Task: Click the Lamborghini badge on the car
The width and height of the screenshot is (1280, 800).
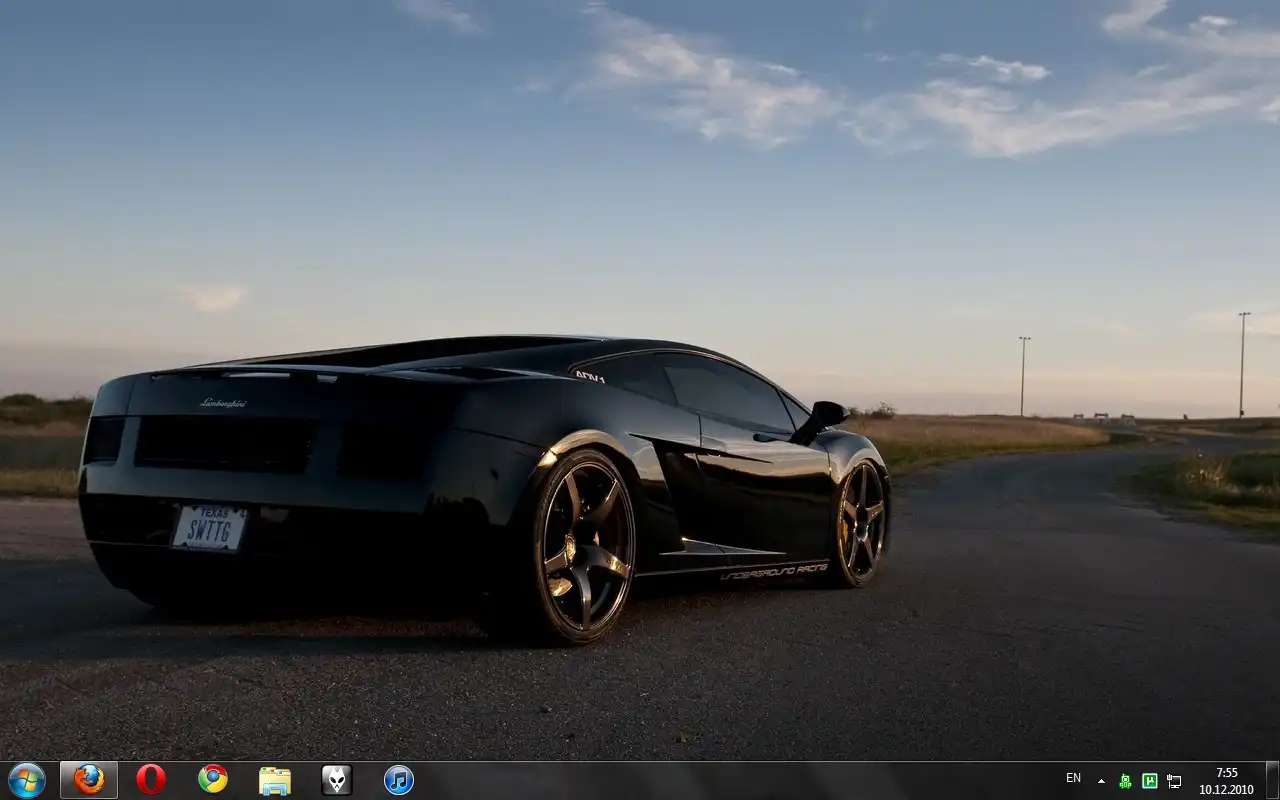Action: click(x=222, y=403)
